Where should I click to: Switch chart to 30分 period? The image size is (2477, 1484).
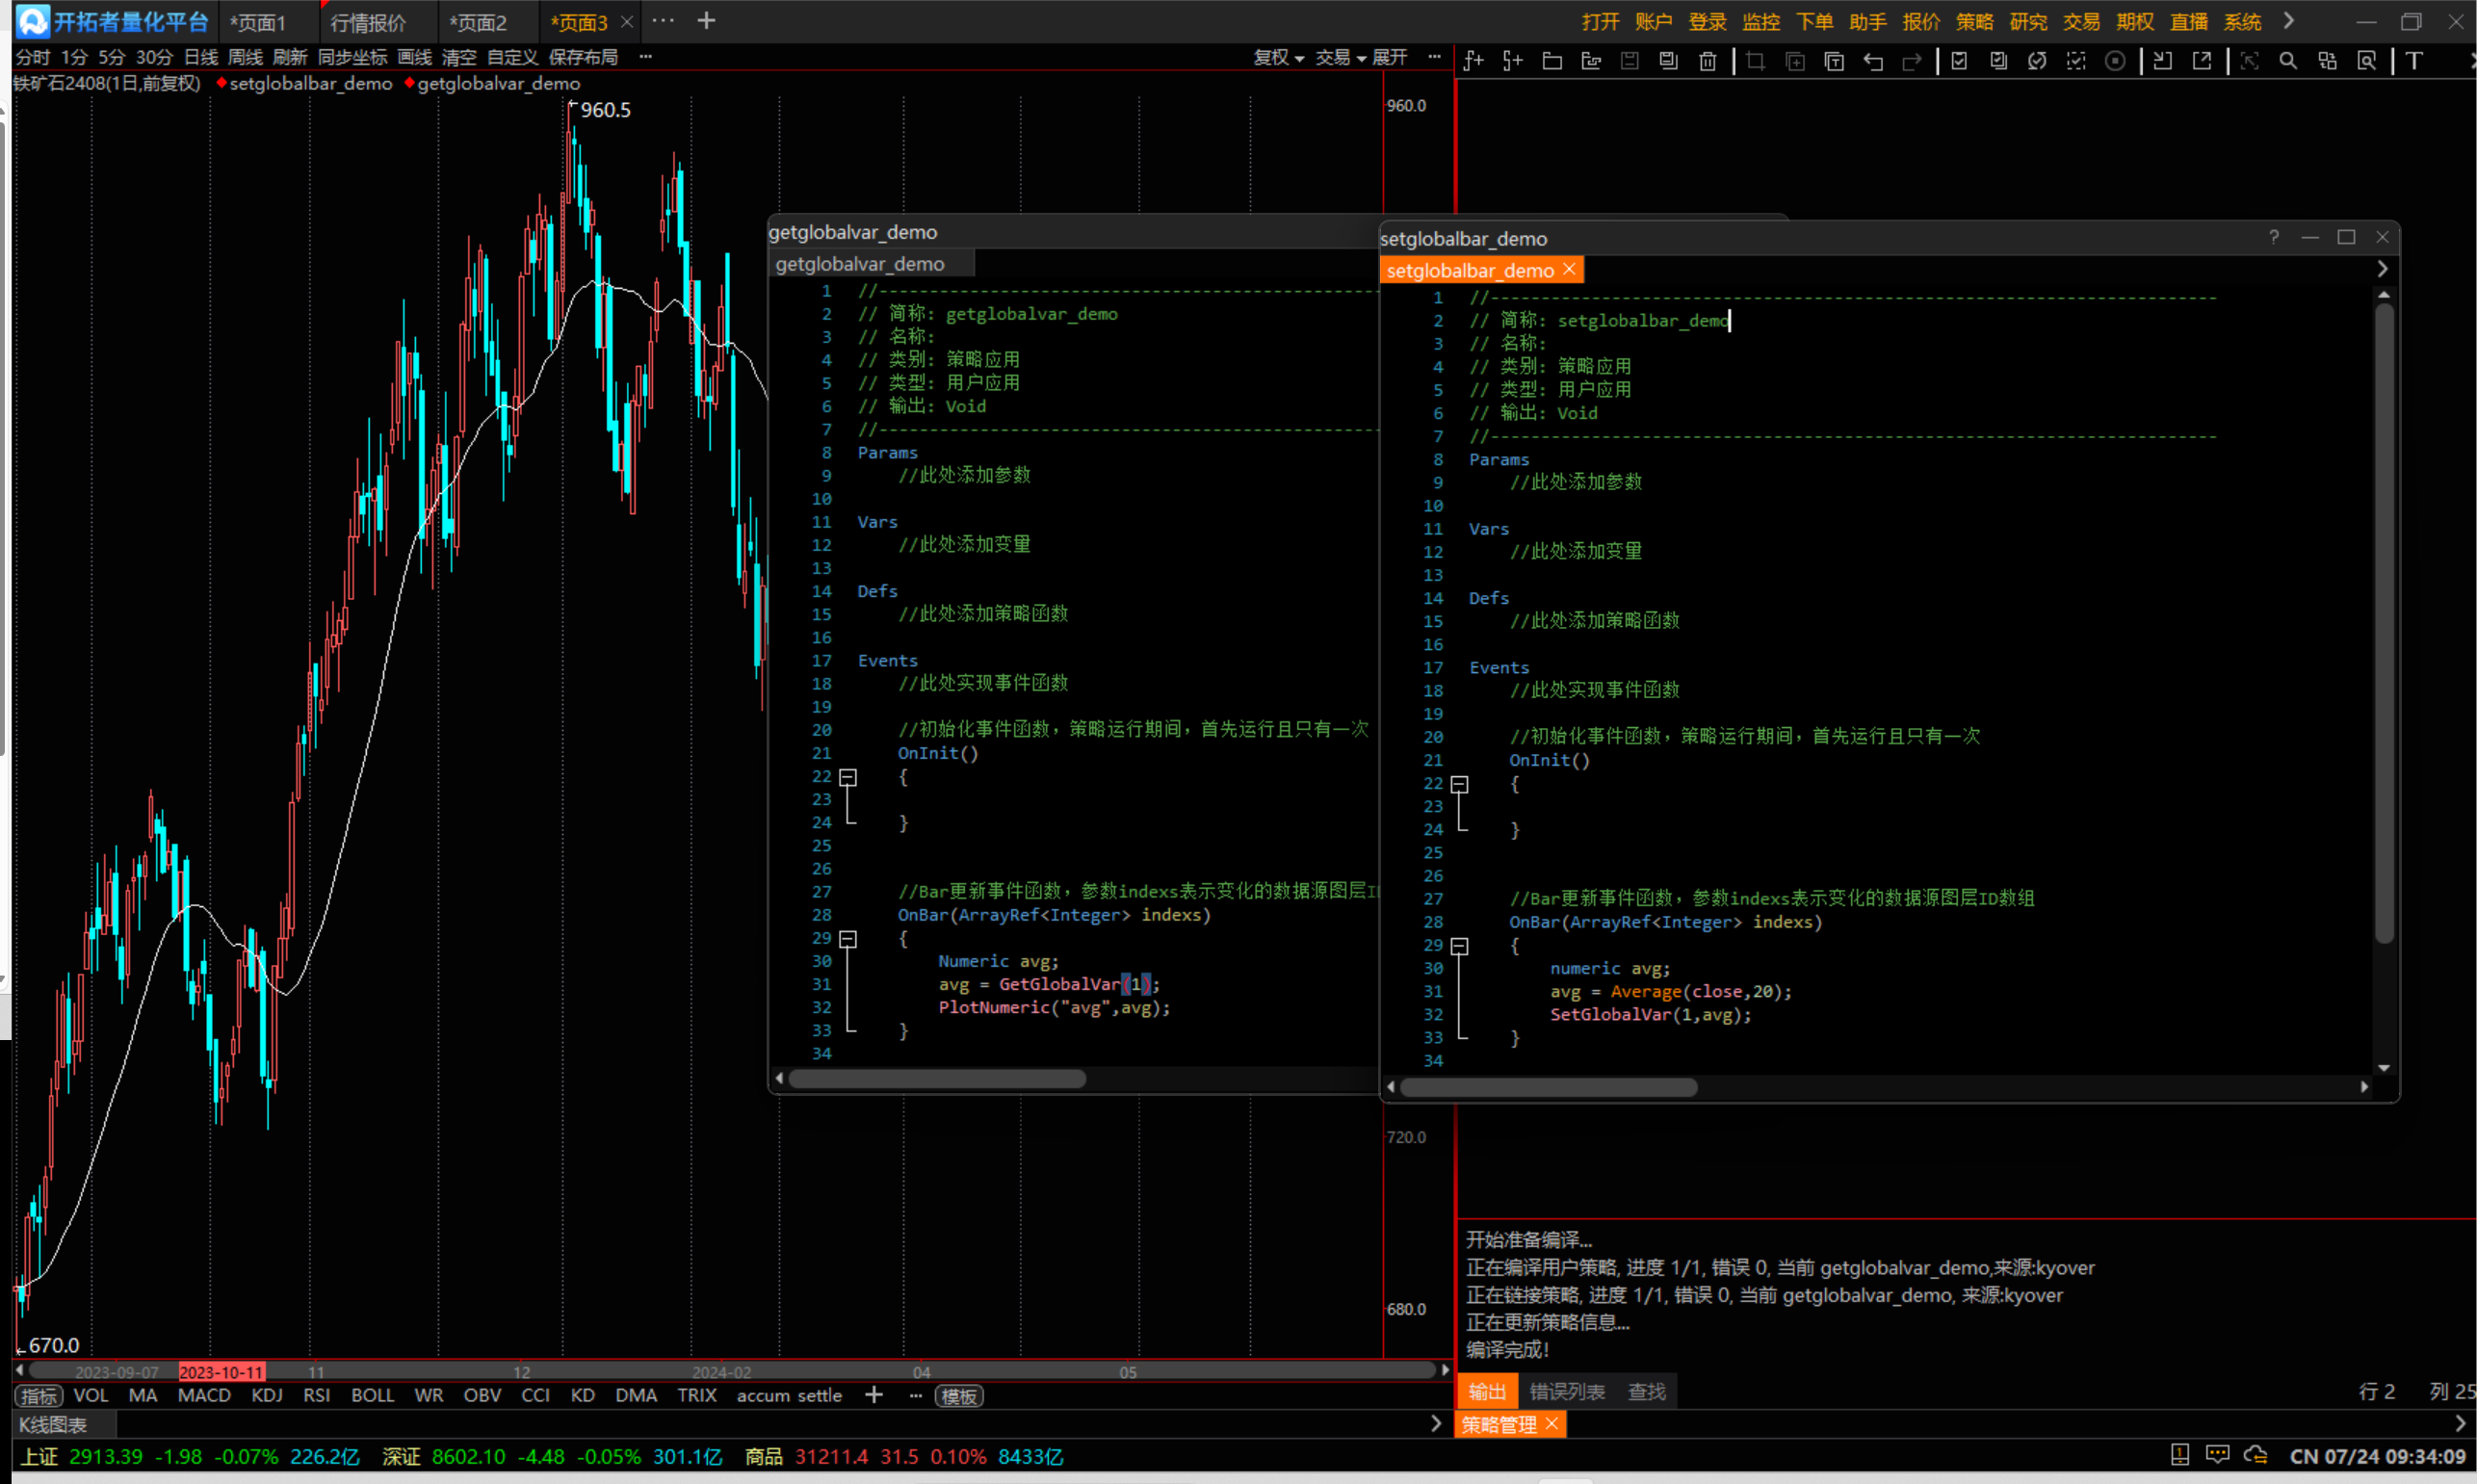154,58
